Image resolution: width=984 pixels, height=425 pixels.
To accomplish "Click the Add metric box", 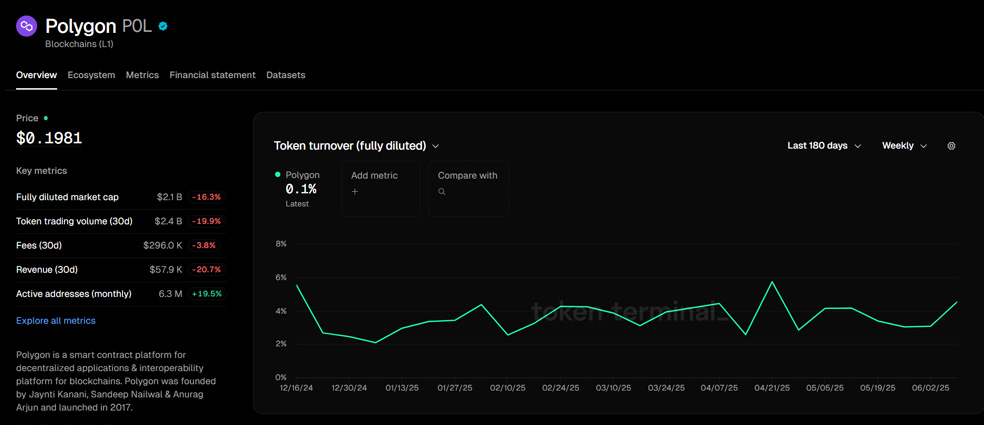I will 380,188.
